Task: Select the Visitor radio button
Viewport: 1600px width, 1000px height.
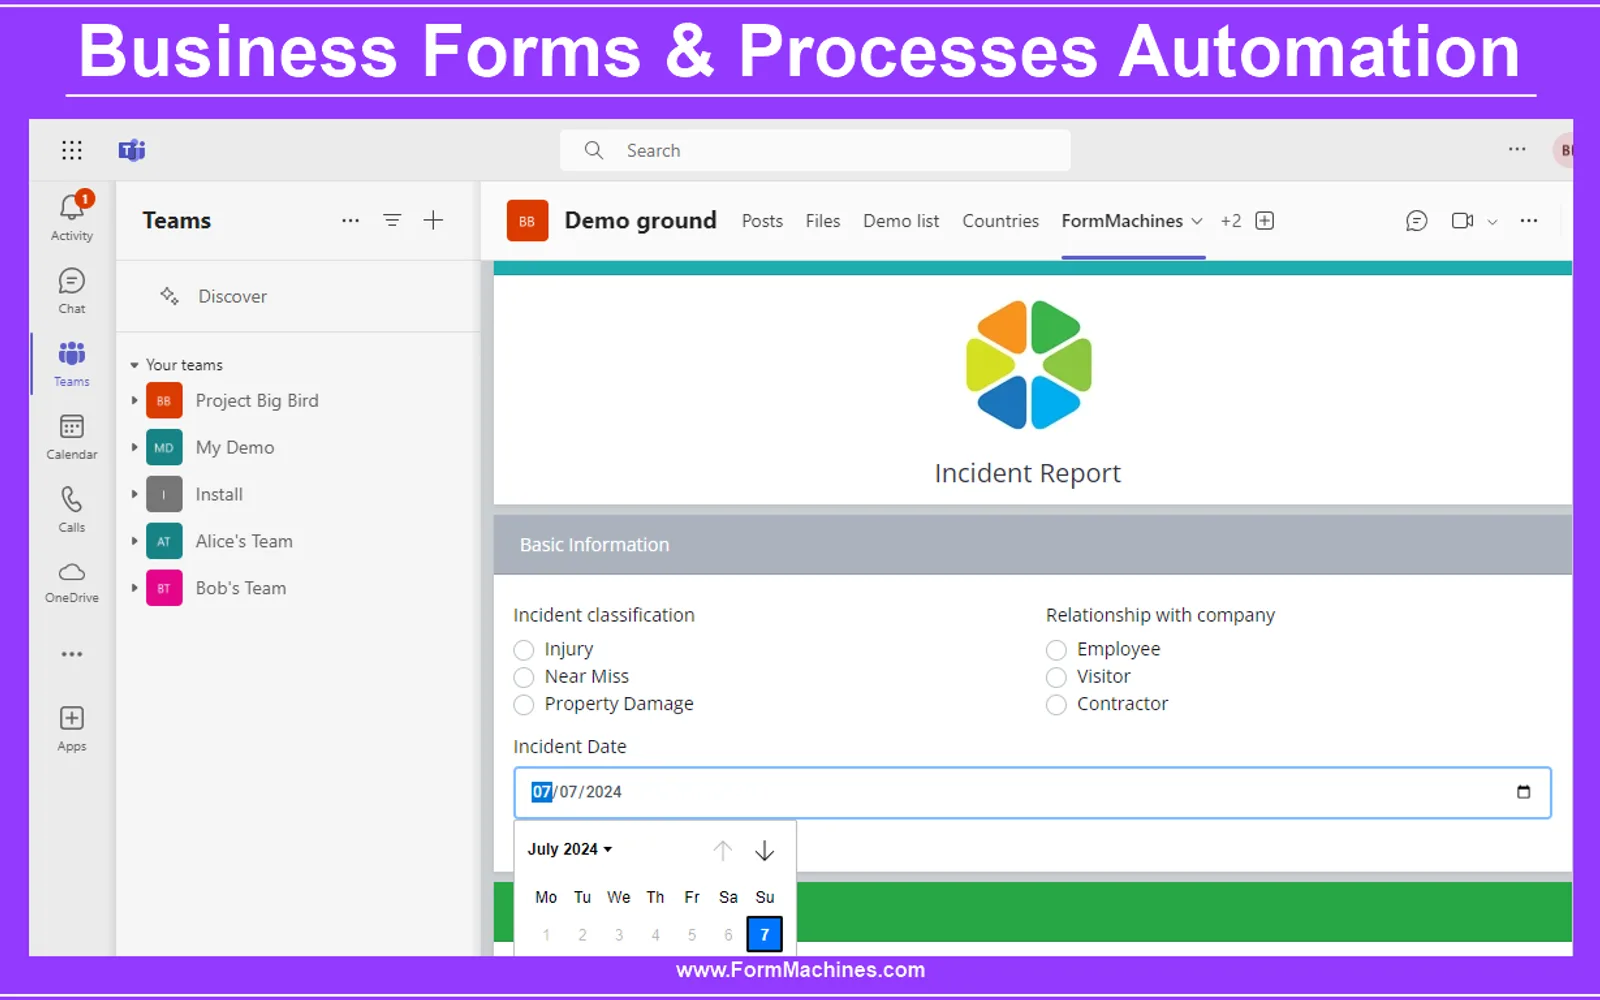Action: click(1056, 677)
